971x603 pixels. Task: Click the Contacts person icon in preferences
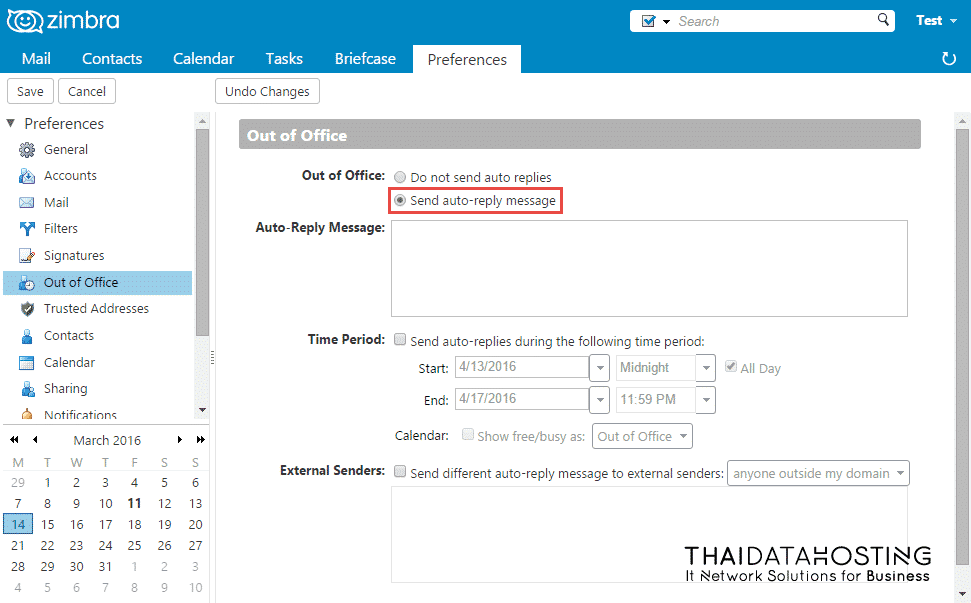coord(27,336)
